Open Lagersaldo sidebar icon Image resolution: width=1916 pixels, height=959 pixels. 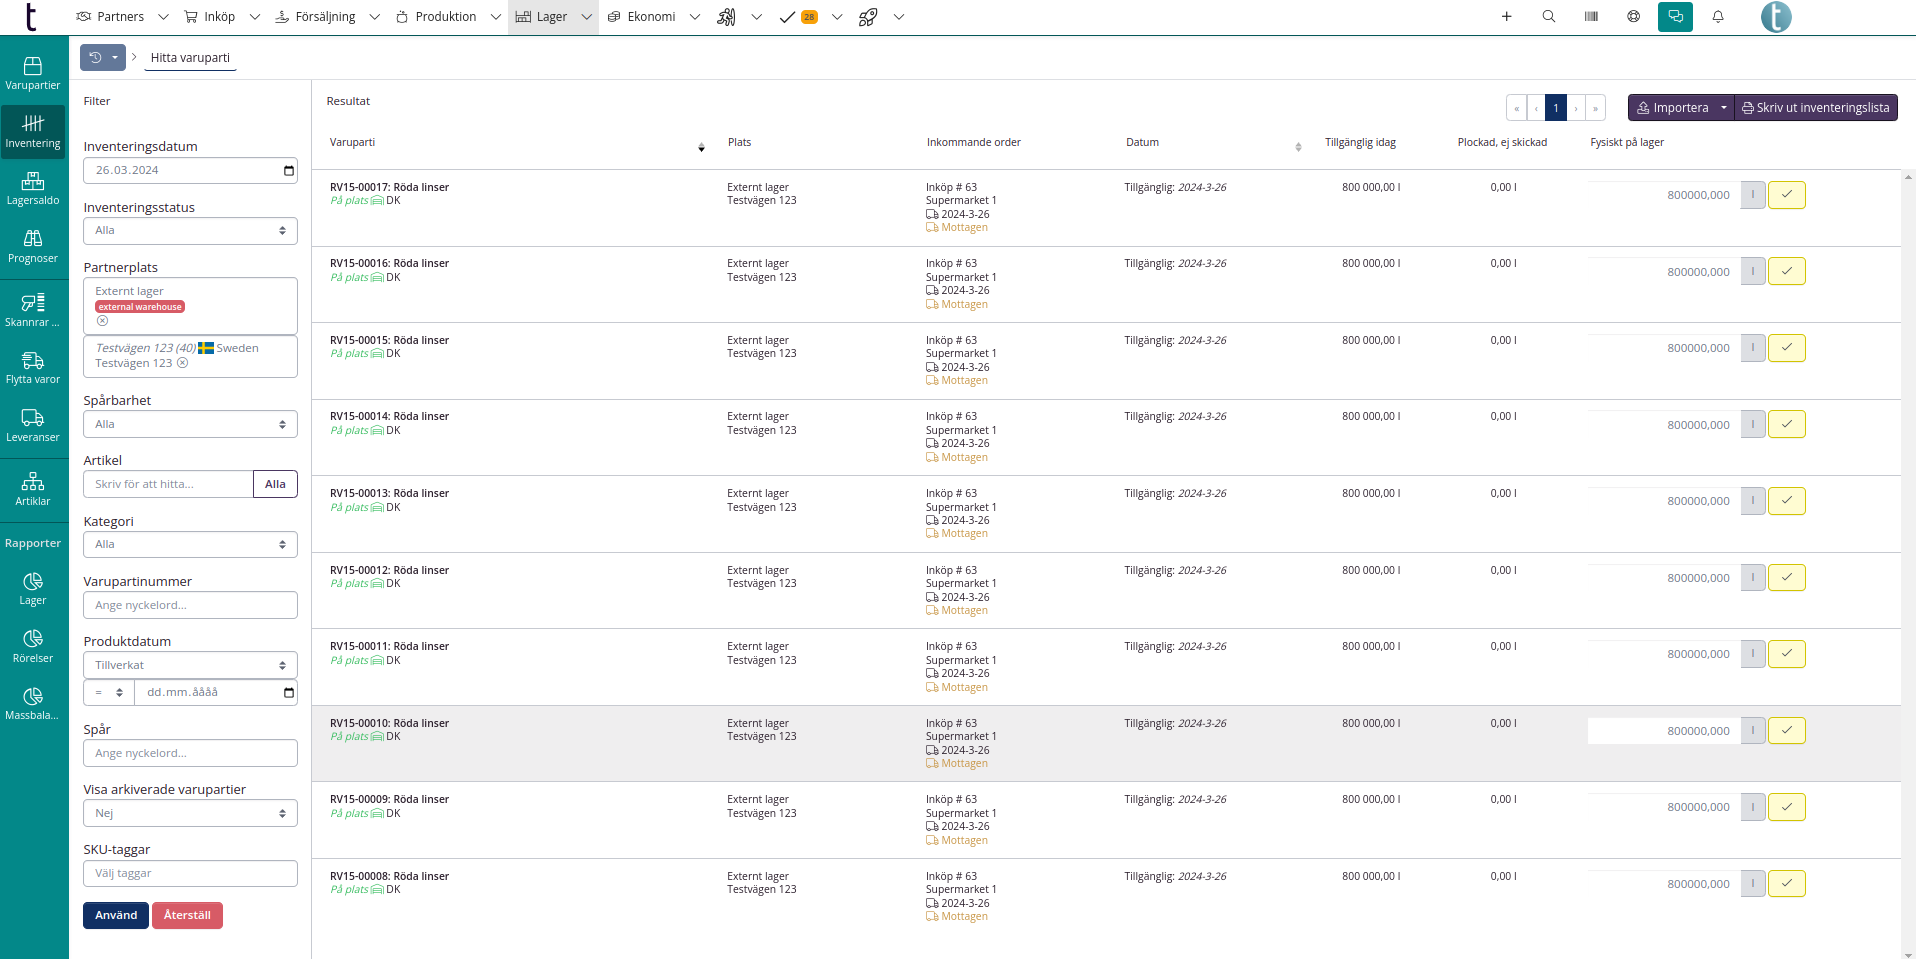pos(33,189)
